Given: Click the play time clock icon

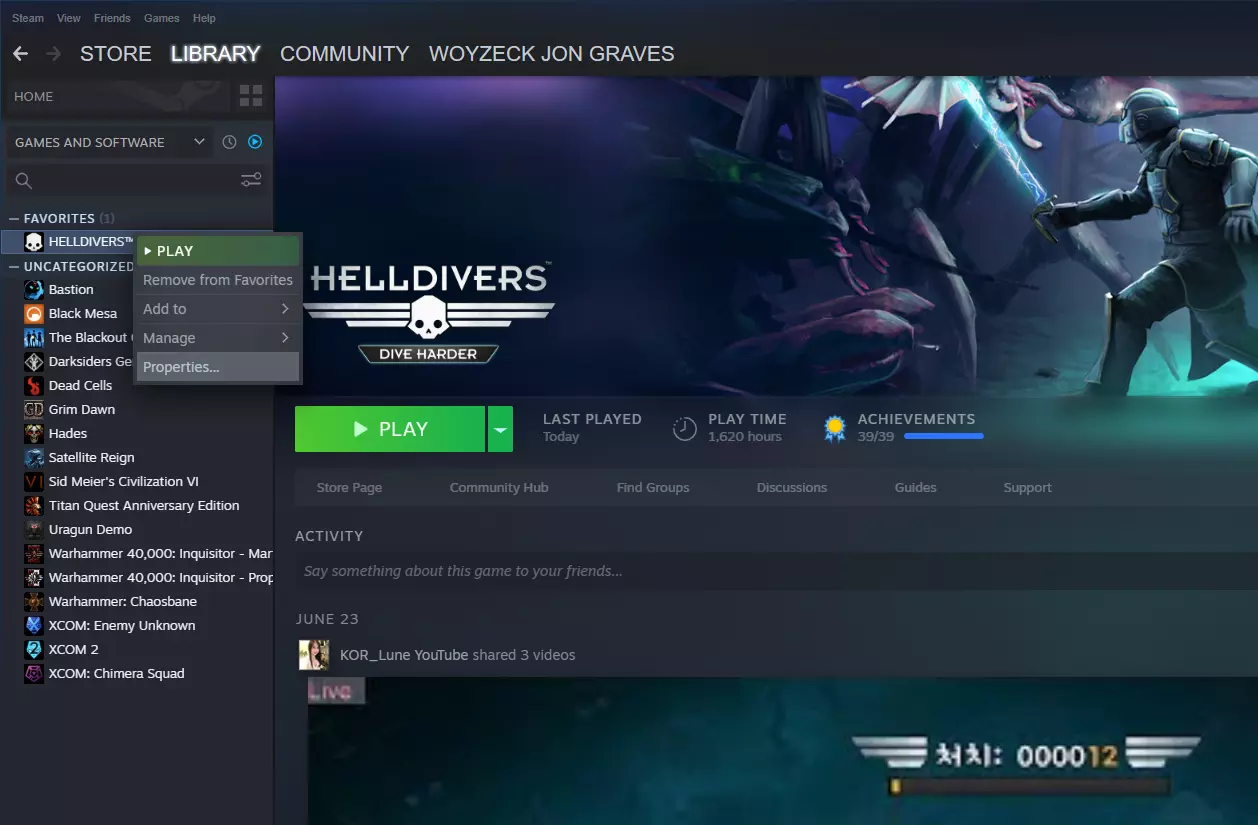Looking at the screenshot, I should [x=685, y=429].
